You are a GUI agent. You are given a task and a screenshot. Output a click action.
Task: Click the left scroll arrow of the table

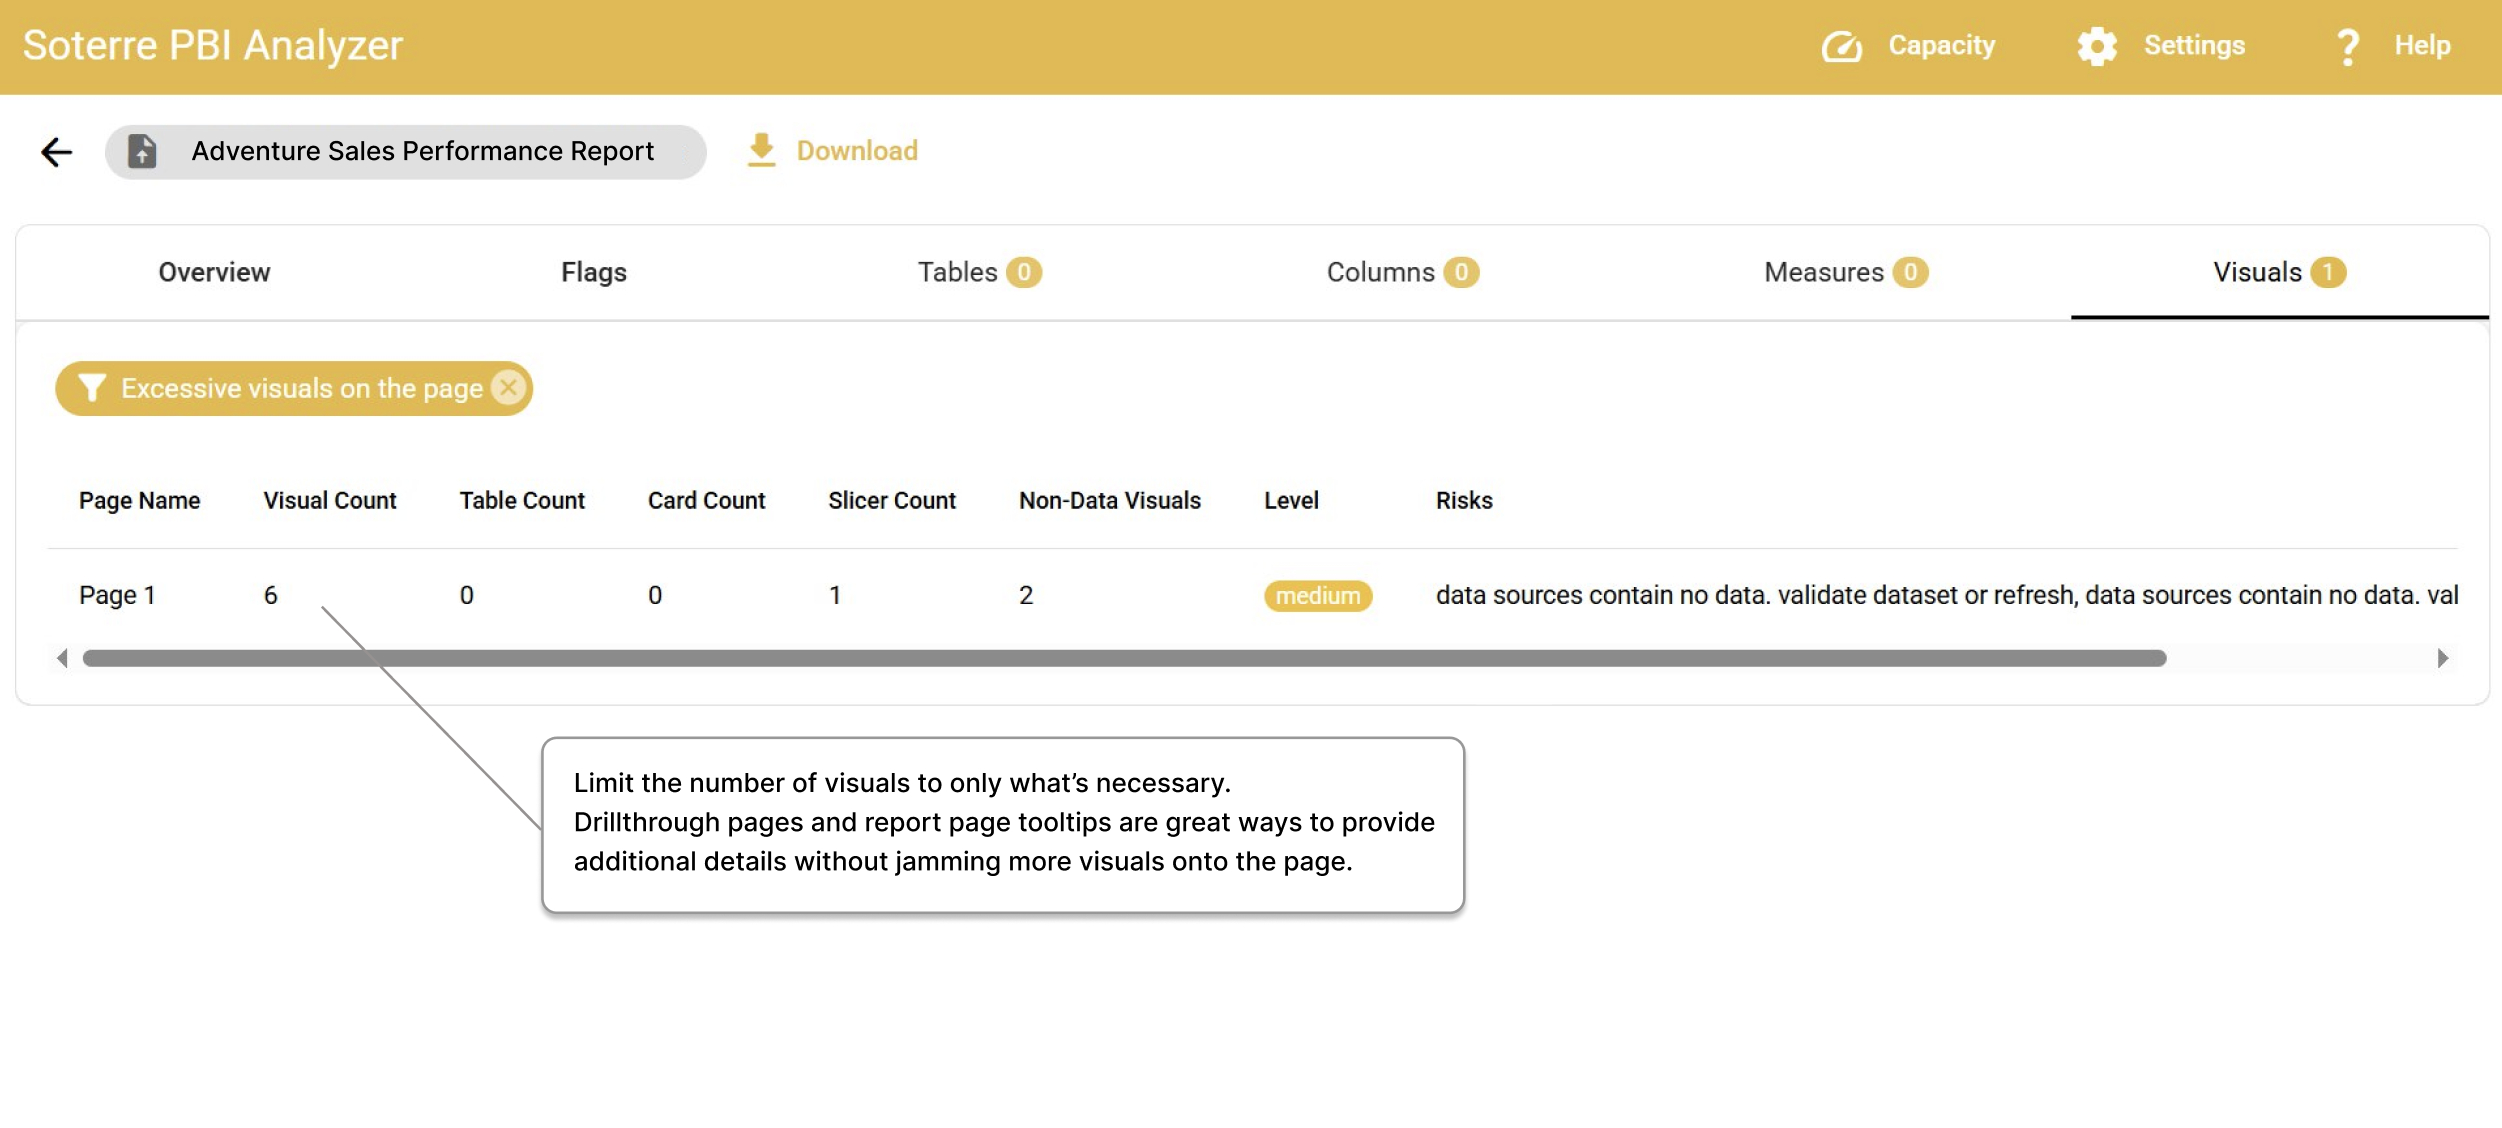63,657
